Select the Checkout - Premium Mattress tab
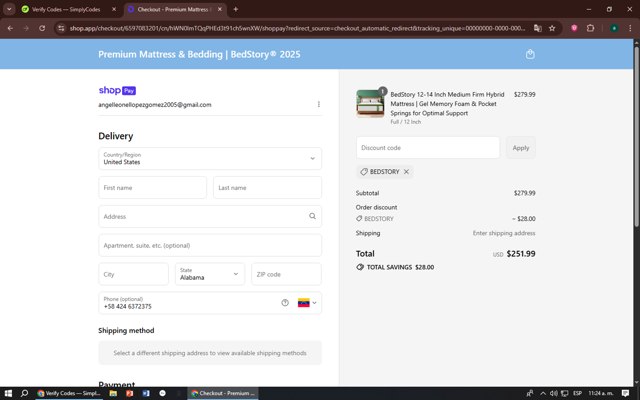 pyautogui.click(x=175, y=9)
